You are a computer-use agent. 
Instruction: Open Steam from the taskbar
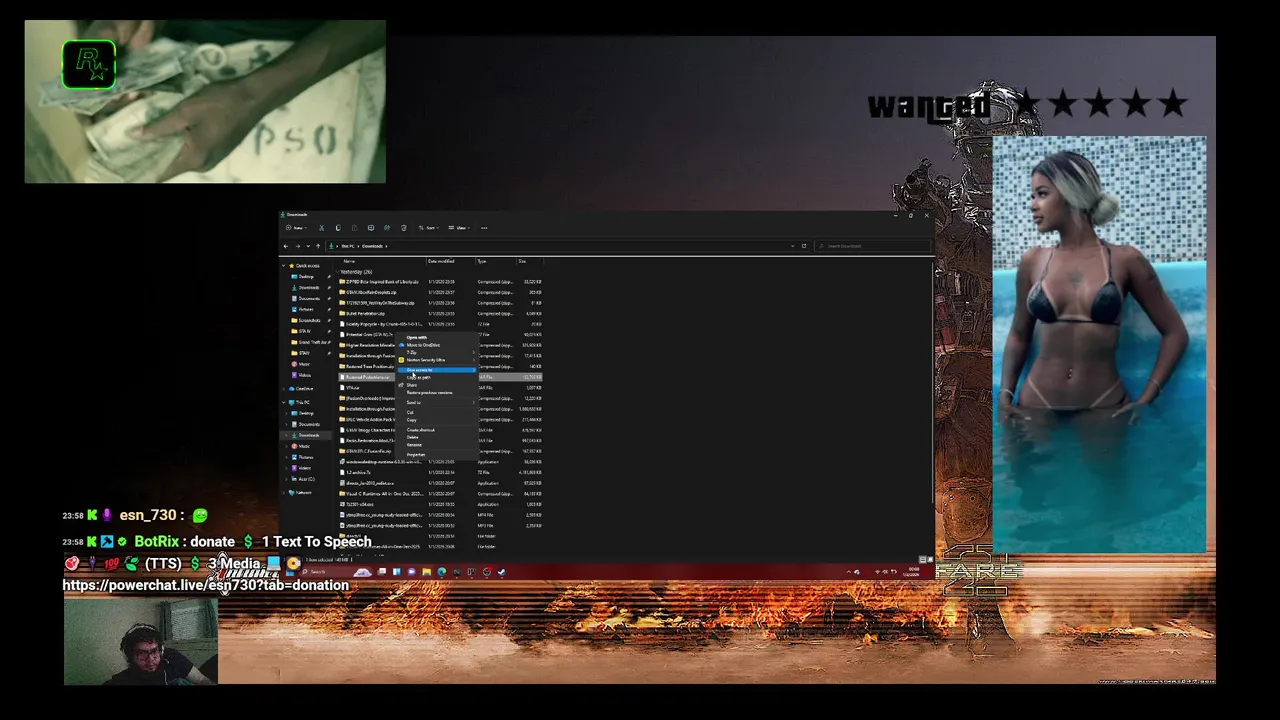501,572
